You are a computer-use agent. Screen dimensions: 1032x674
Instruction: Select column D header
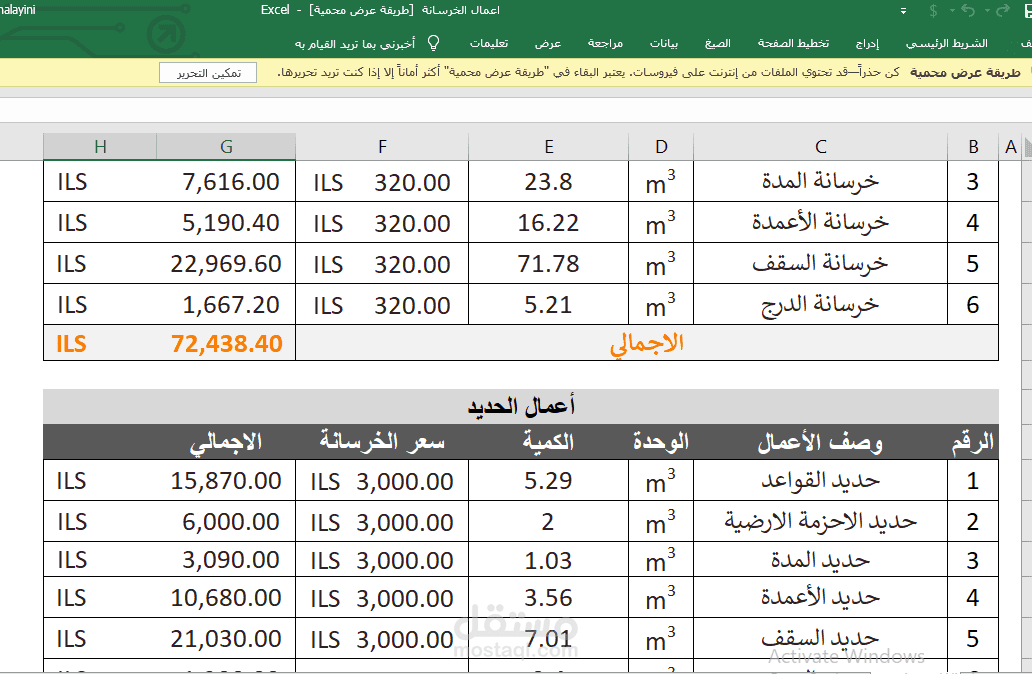pyautogui.click(x=661, y=147)
